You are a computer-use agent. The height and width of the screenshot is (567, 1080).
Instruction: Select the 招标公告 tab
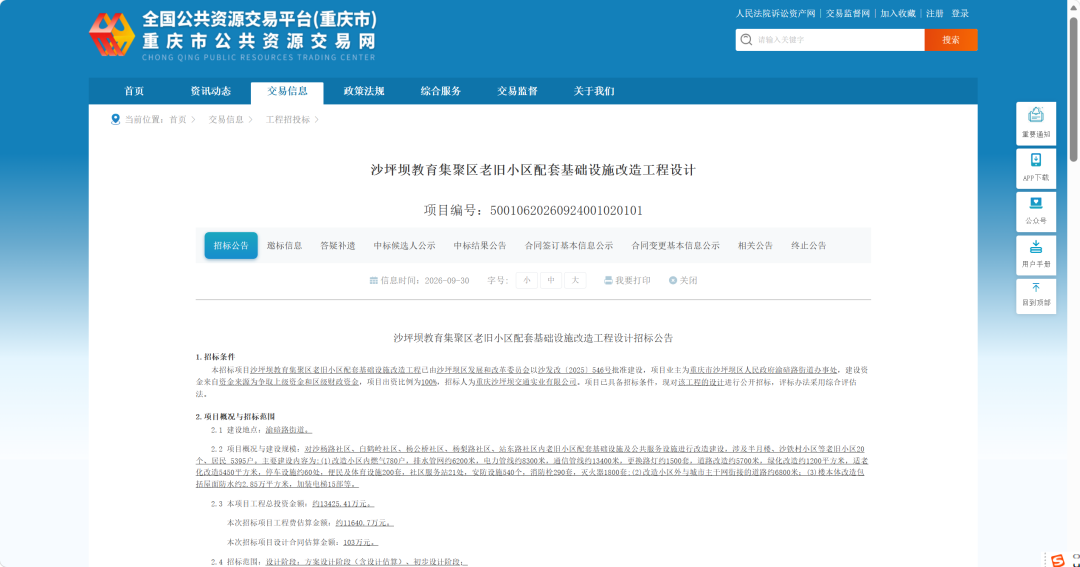click(x=231, y=246)
